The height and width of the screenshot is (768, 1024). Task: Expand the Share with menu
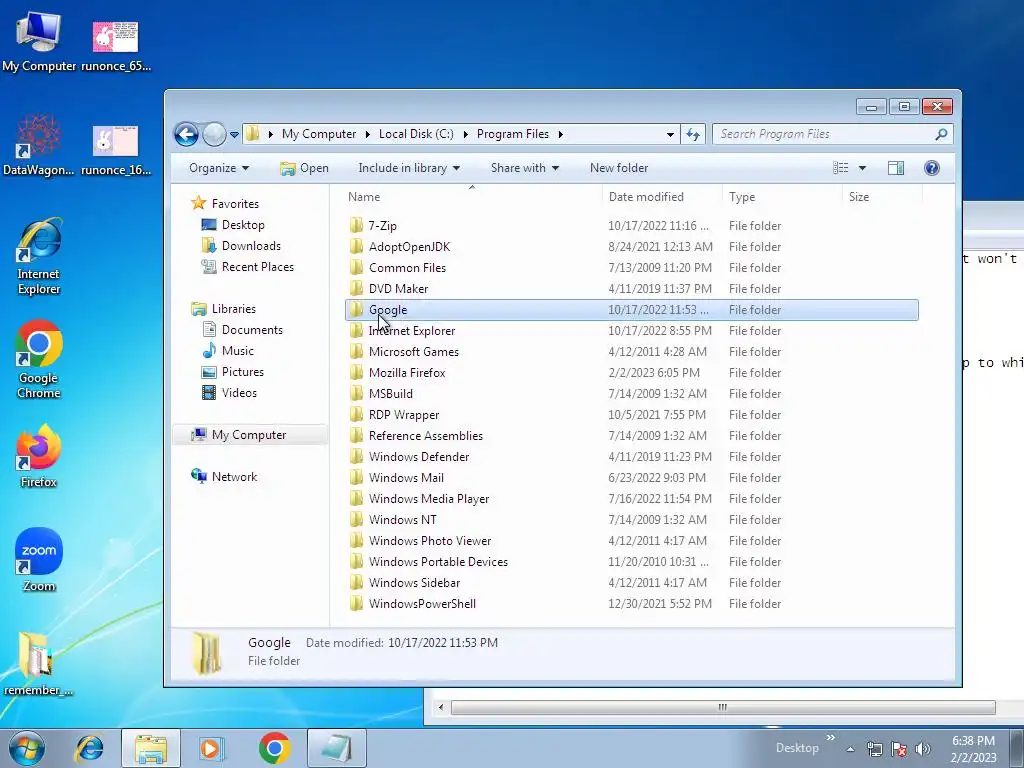pyautogui.click(x=524, y=168)
